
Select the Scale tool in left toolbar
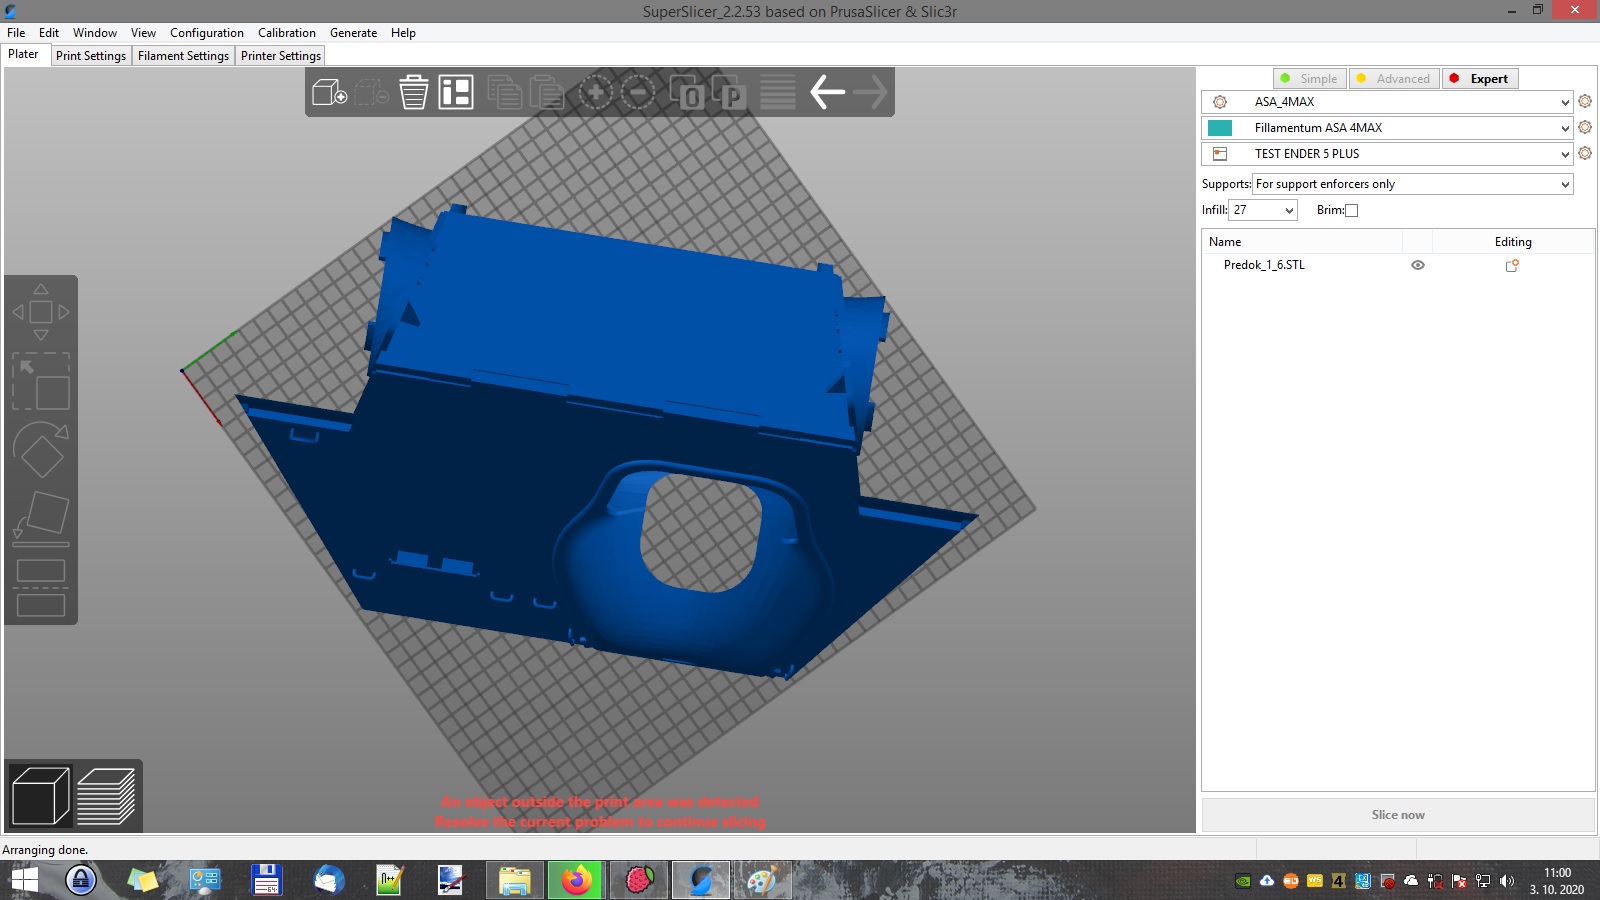[x=41, y=381]
